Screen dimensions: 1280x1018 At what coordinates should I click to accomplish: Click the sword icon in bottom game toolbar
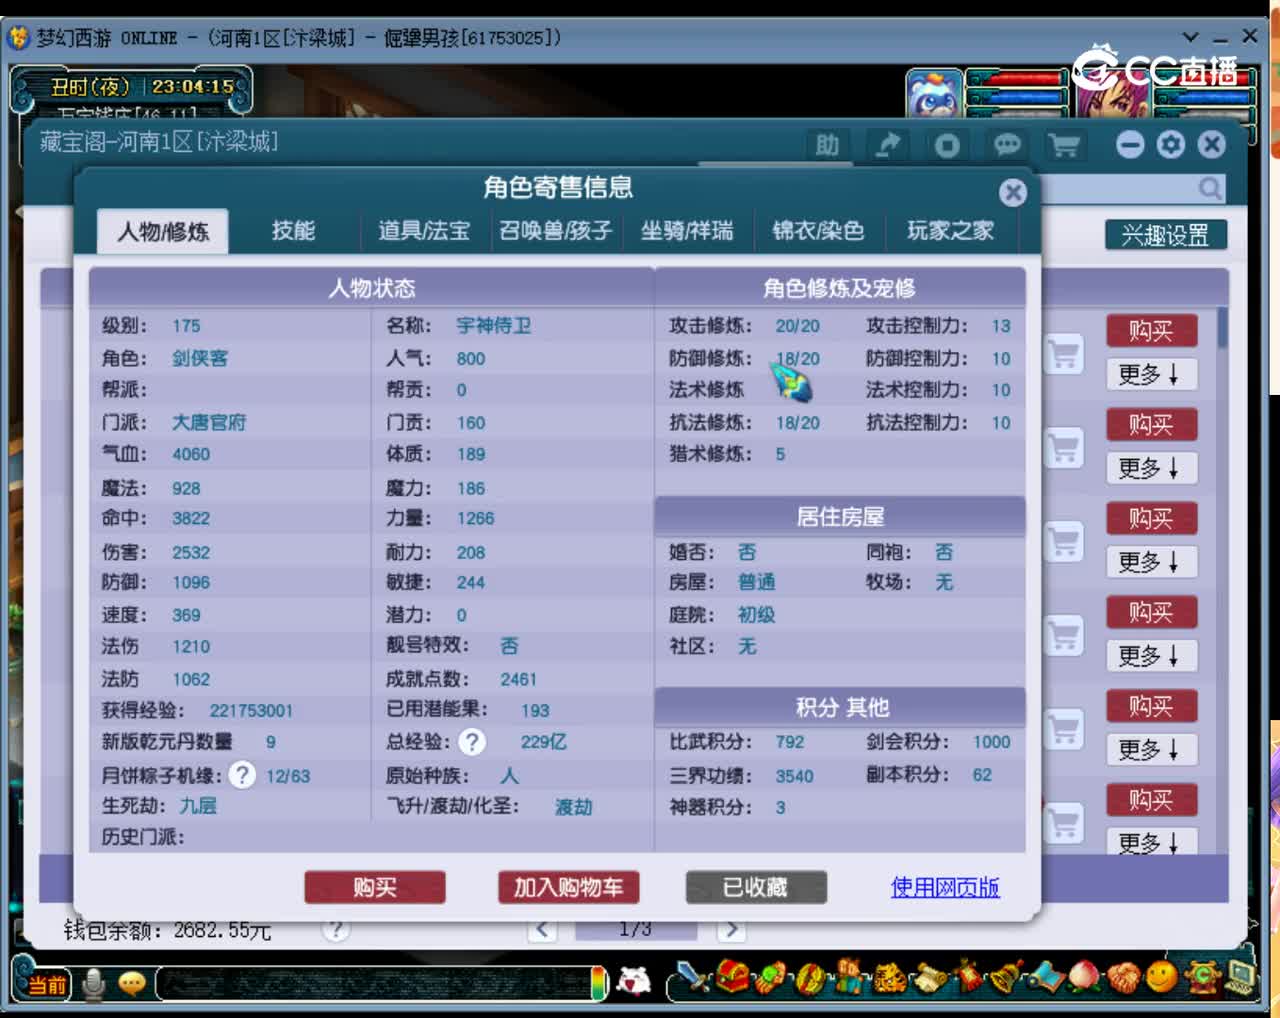coord(692,976)
